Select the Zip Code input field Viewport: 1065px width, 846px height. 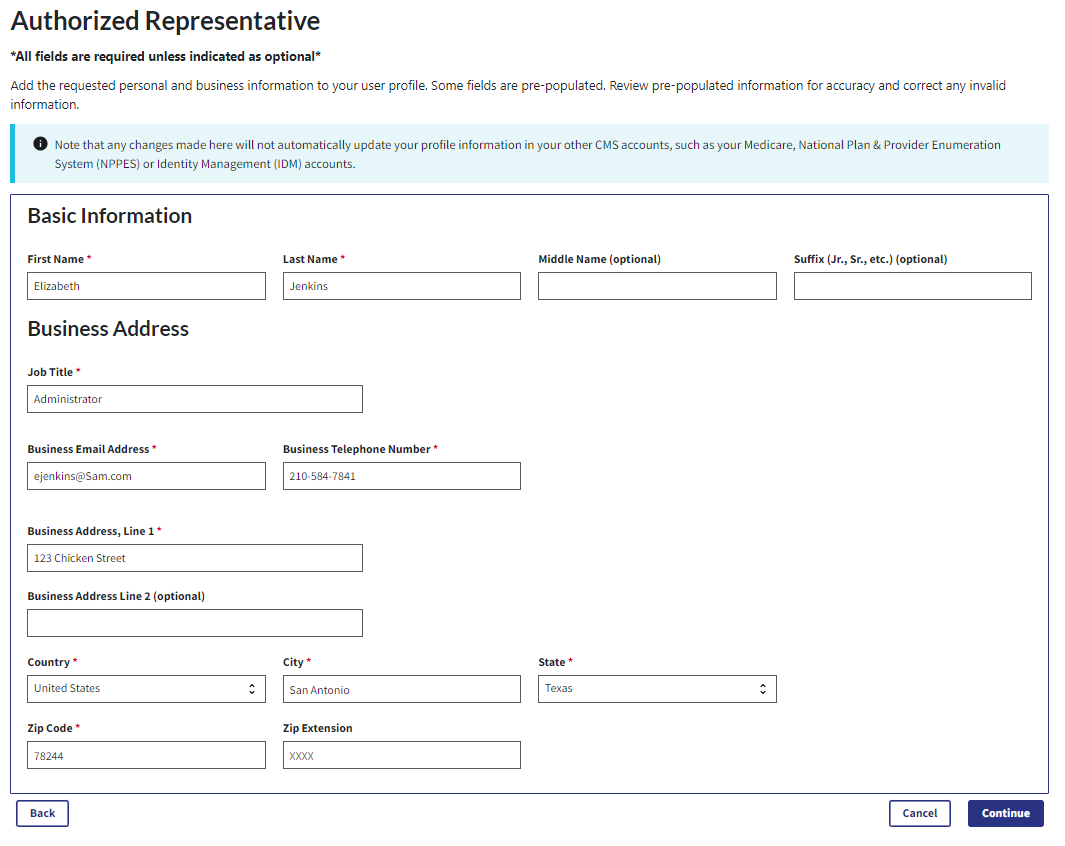tap(146, 755)
